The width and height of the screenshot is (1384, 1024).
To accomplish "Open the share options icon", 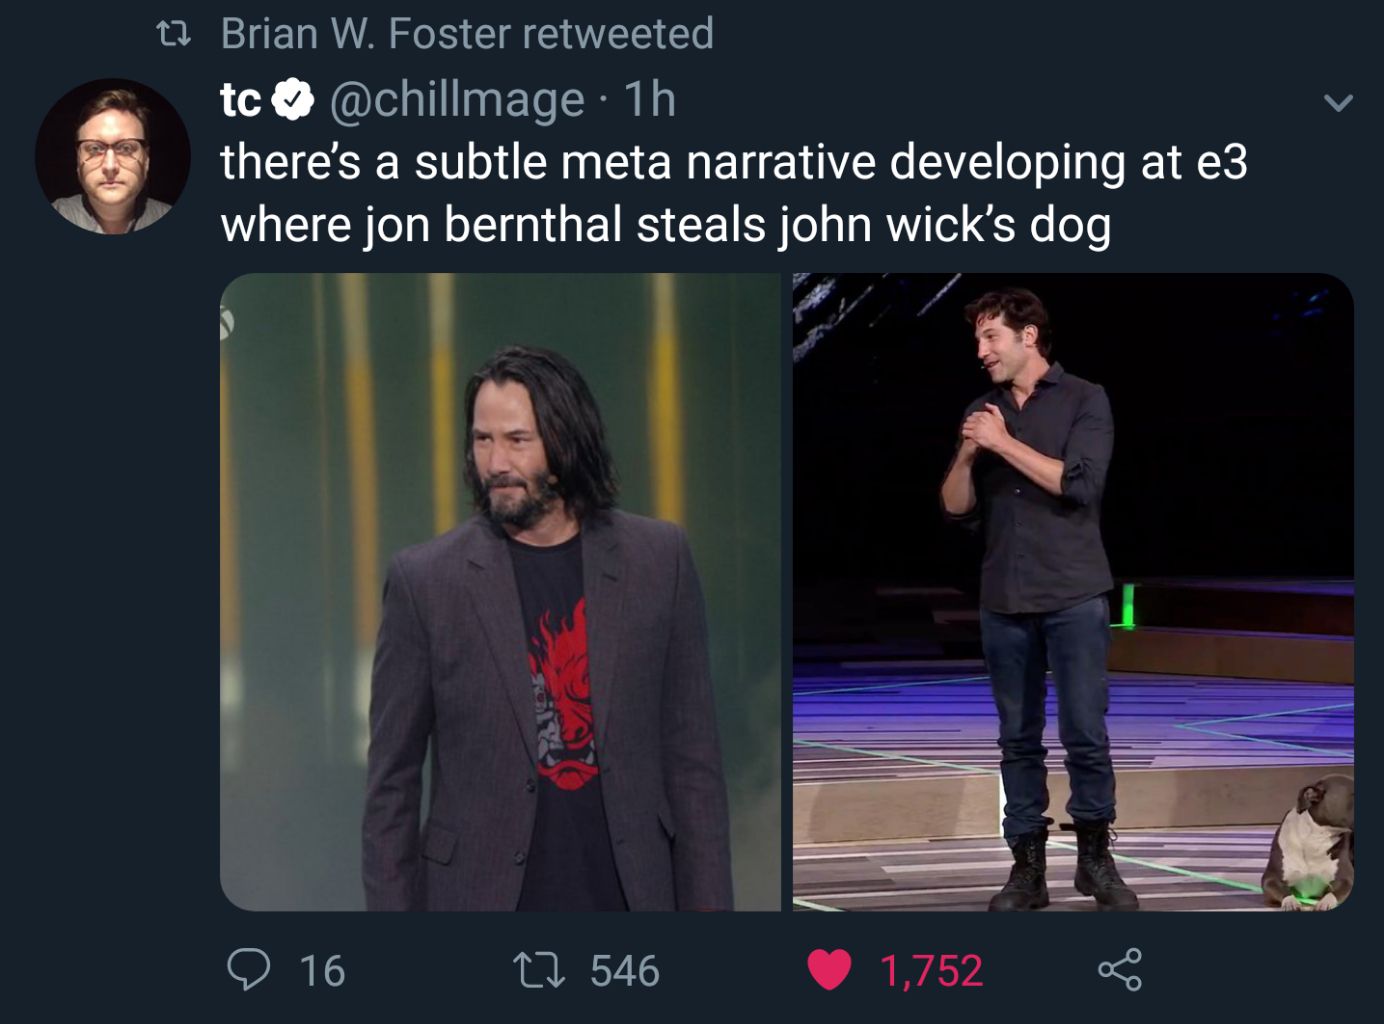I will point(1119,968).
